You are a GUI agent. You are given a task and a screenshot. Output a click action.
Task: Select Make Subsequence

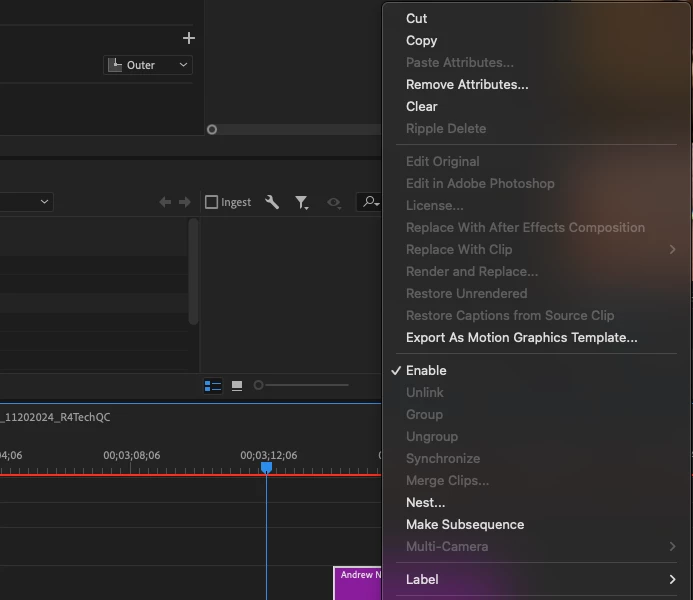[x=465, y=524]
